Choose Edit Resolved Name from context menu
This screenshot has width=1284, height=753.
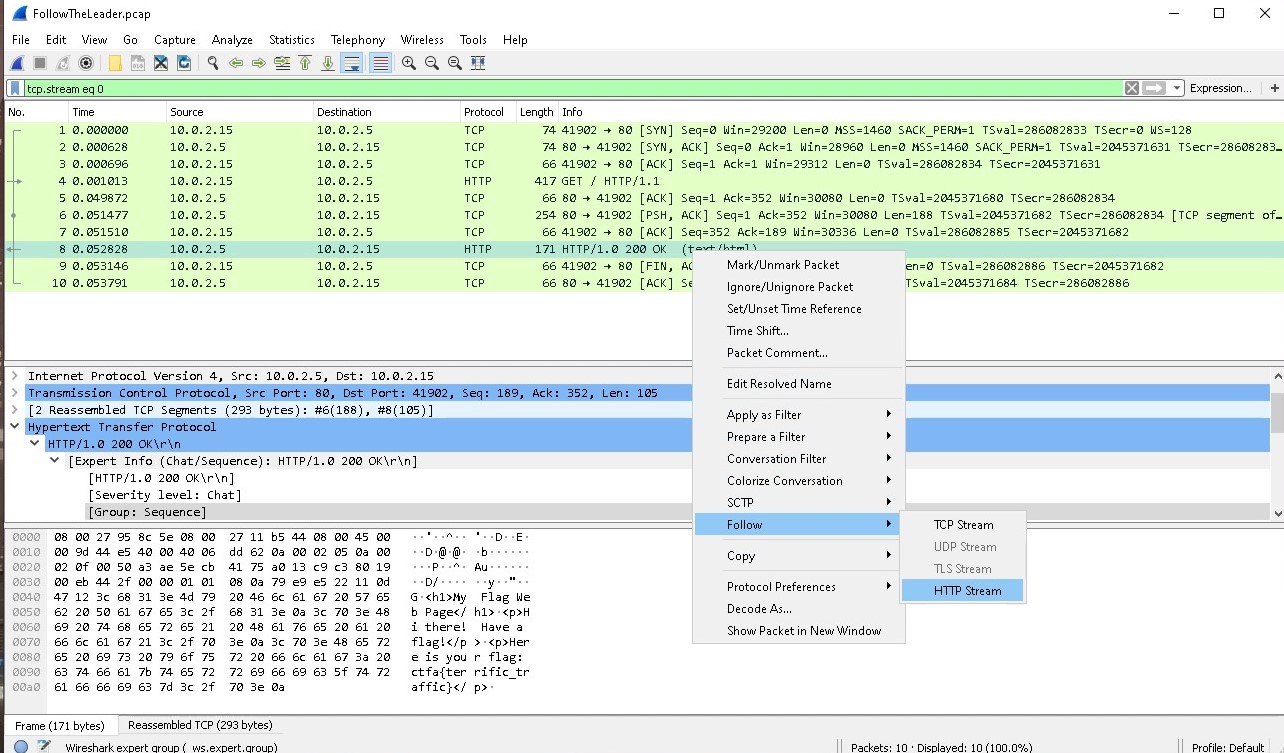(799, 384)
